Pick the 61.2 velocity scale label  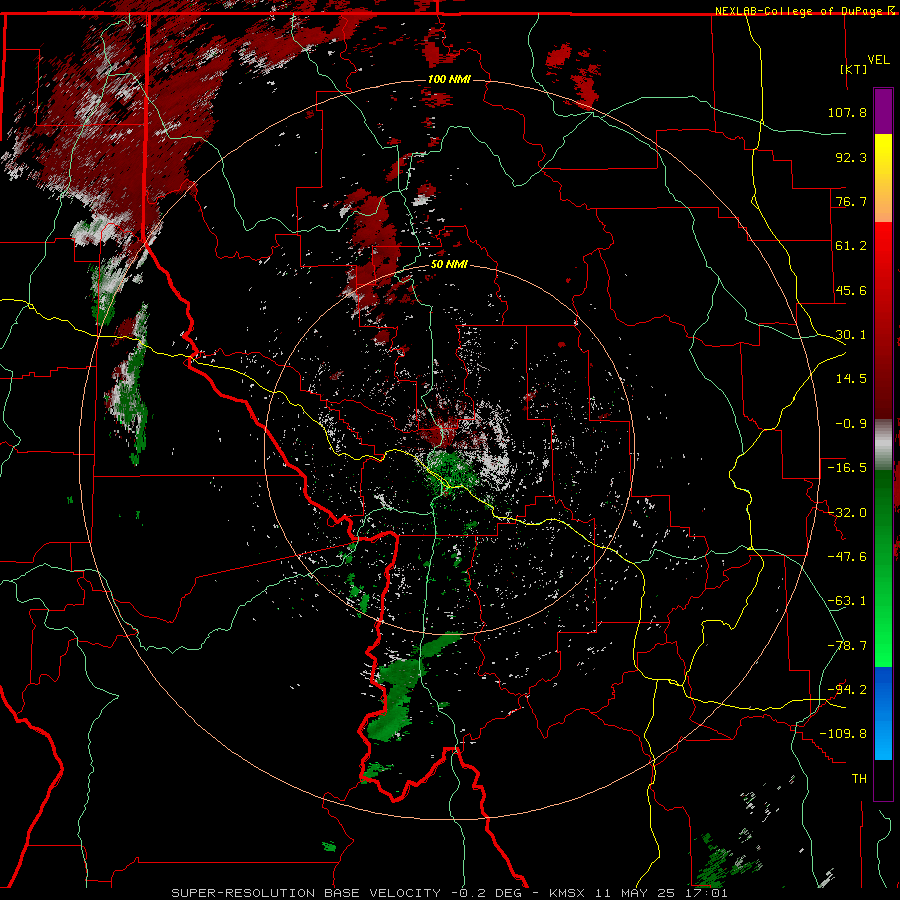click(x=851, y=246)
